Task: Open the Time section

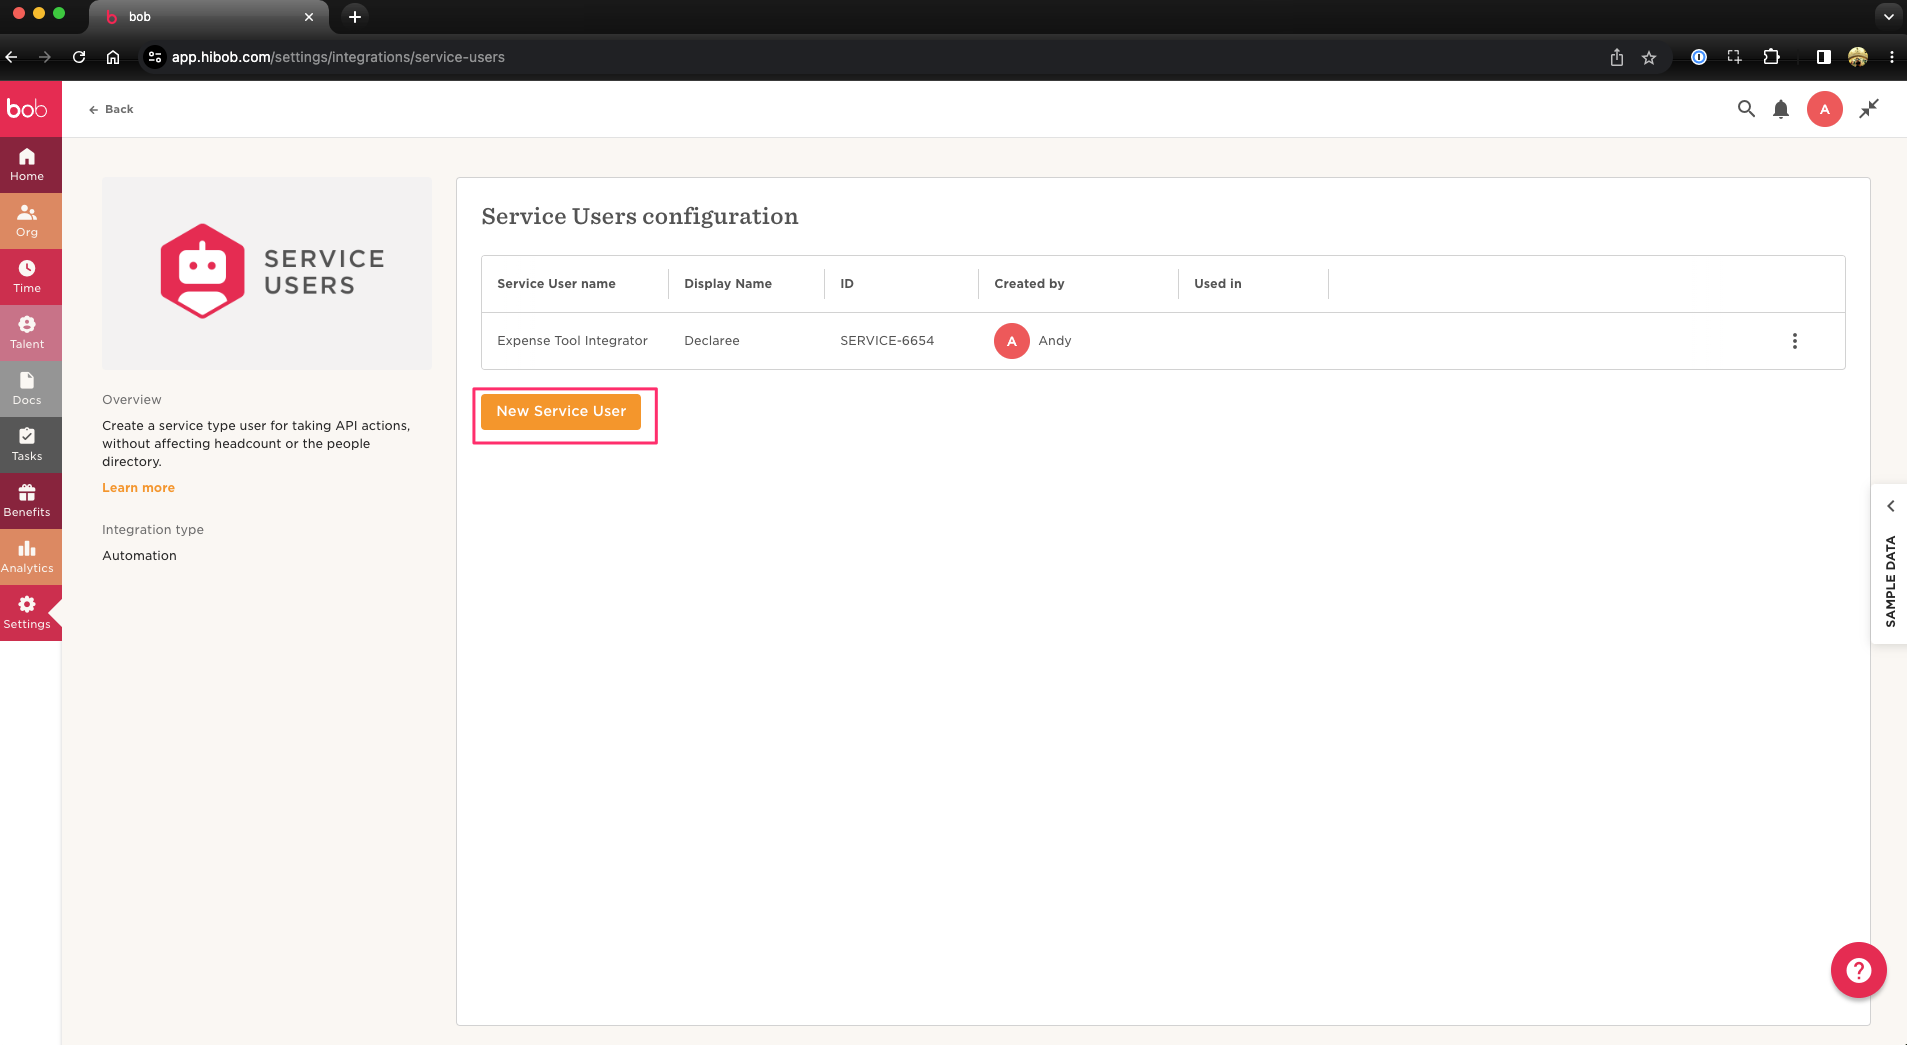Action: [x=27, y=276]
